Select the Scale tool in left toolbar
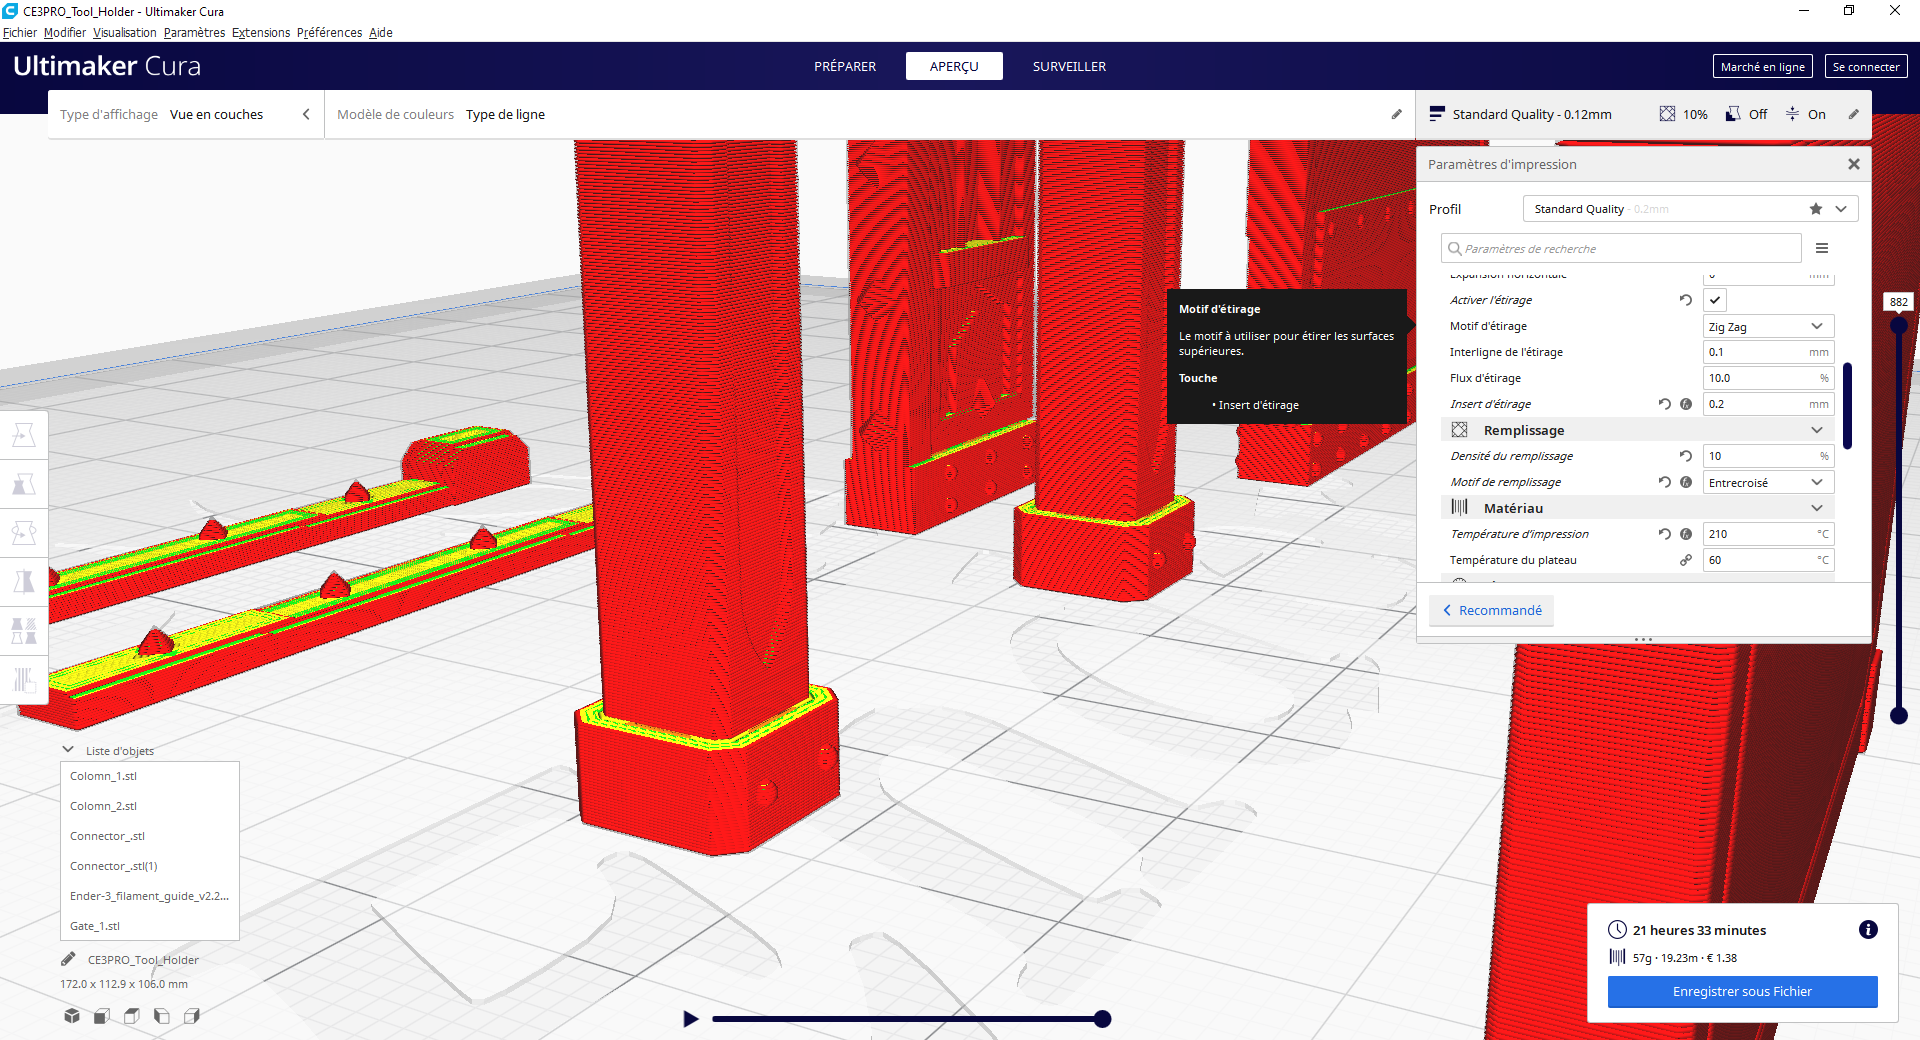The width and height of the screenshot is (1920, 1040). tap(24, 484)
